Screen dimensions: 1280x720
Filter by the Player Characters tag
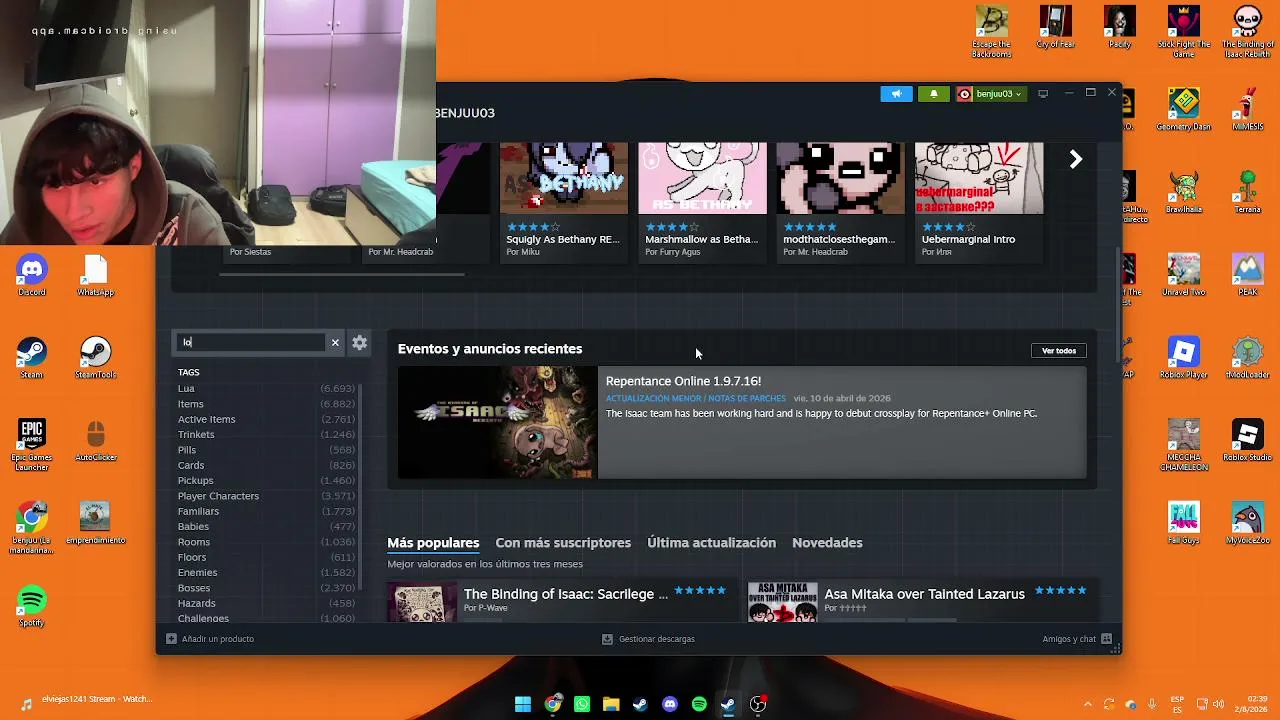click(x=218, y=496)
